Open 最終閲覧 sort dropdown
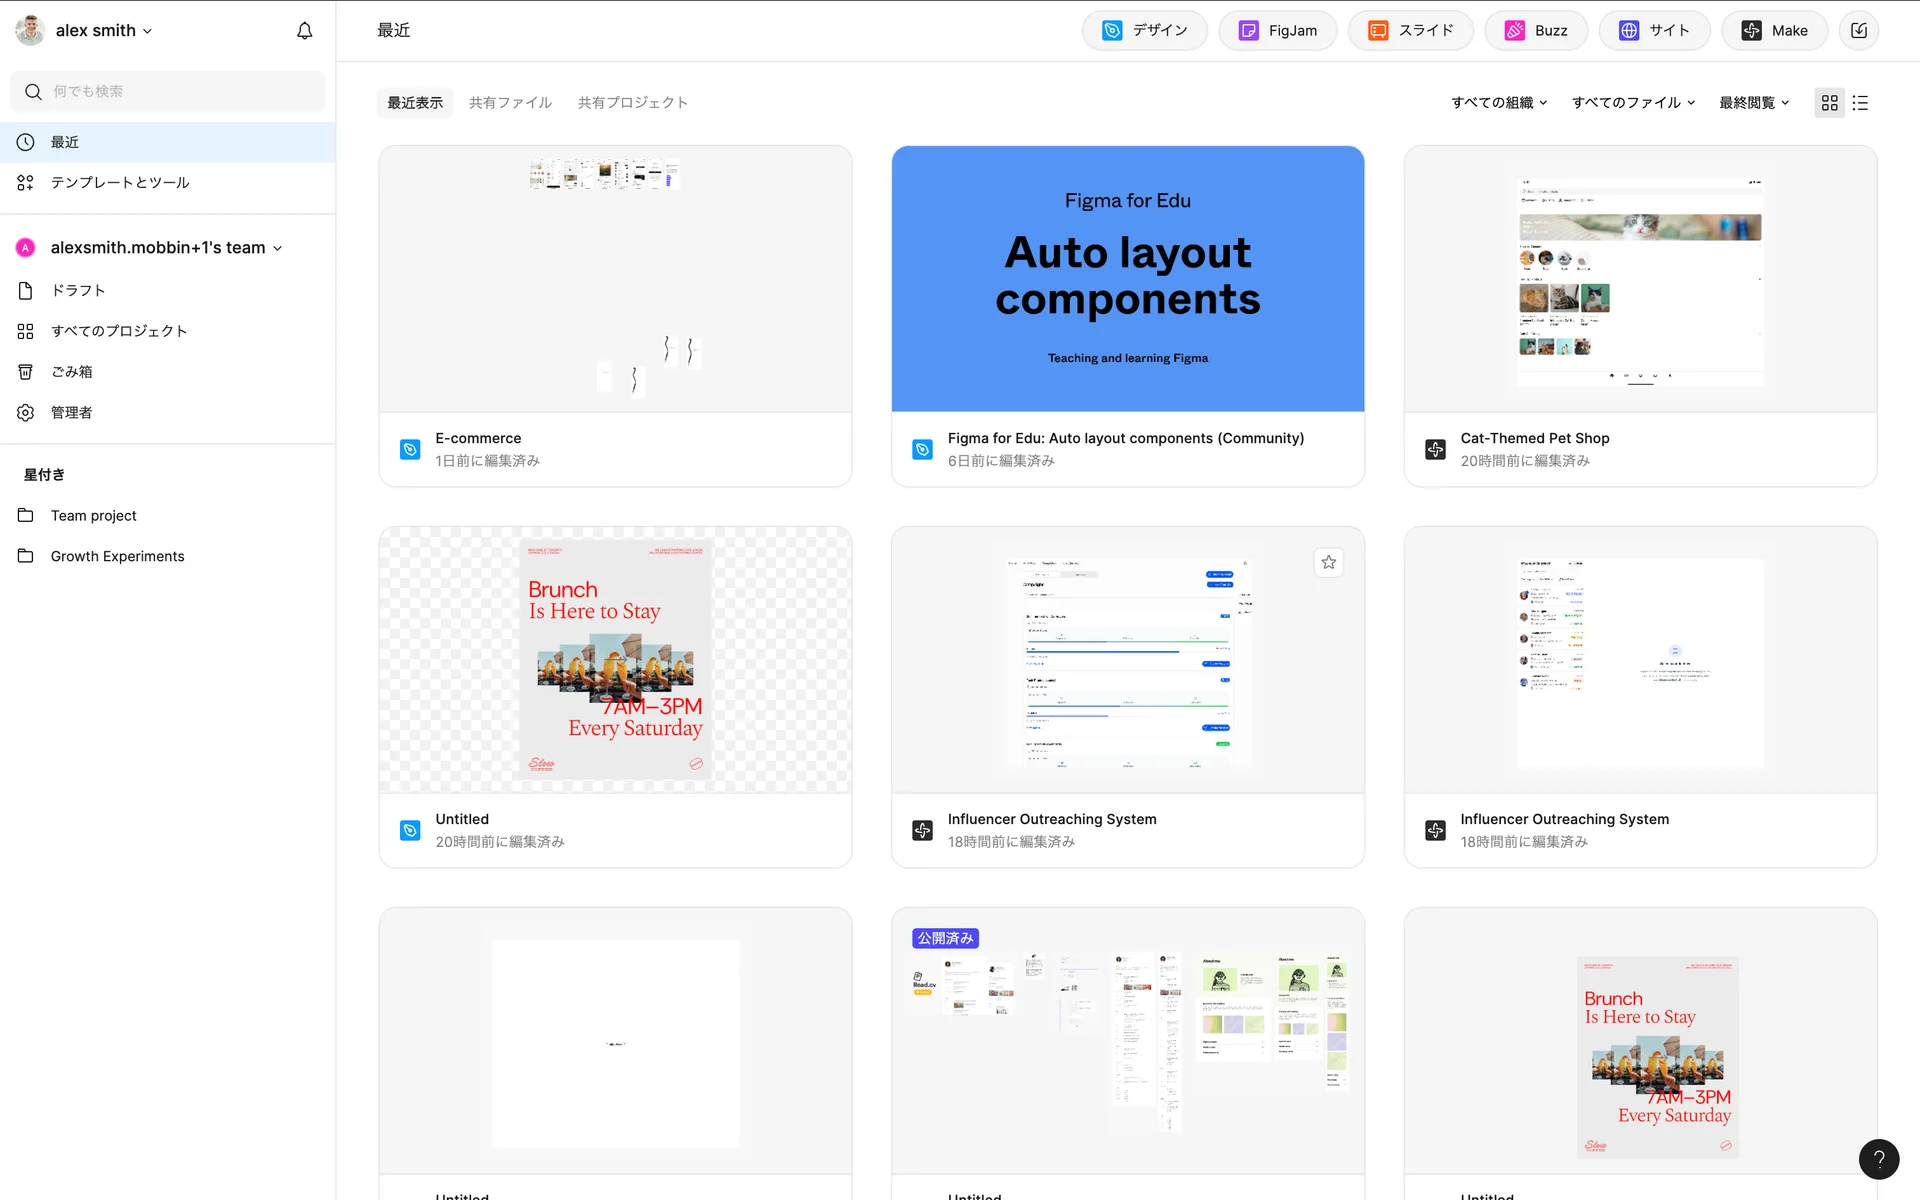The image size is (1920, 1200). (x=1753, y=103)
